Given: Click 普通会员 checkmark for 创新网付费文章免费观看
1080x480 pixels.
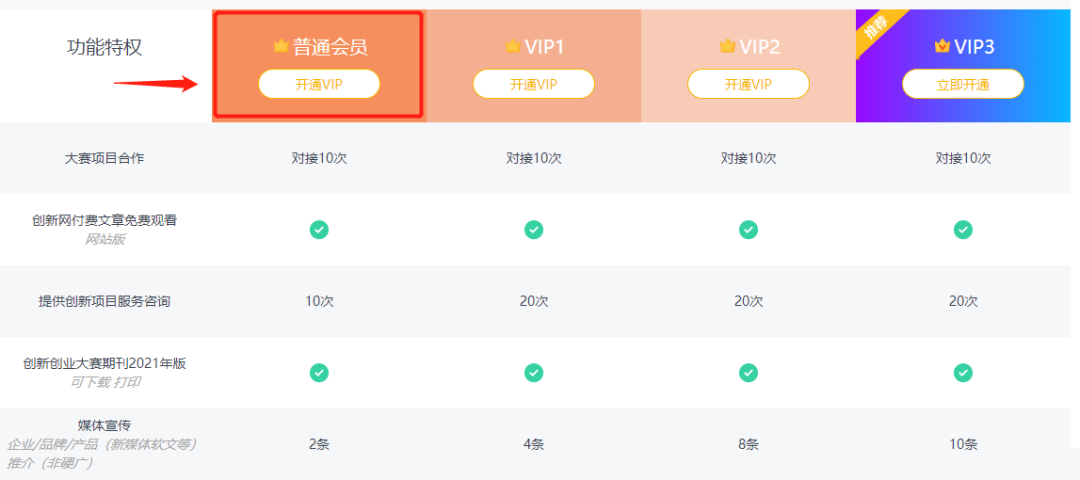Looking at the screenshot, I should [x=319, y=229].
